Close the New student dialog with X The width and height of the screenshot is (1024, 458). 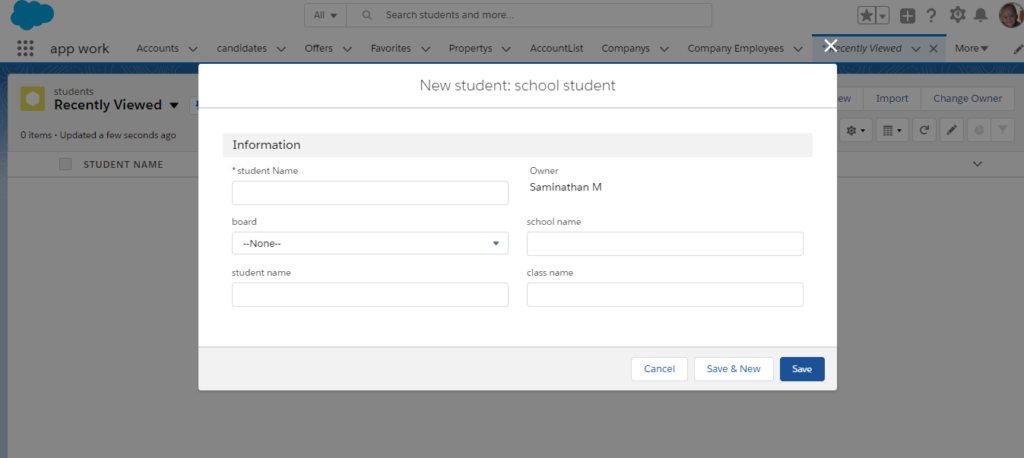coord(830,45)
